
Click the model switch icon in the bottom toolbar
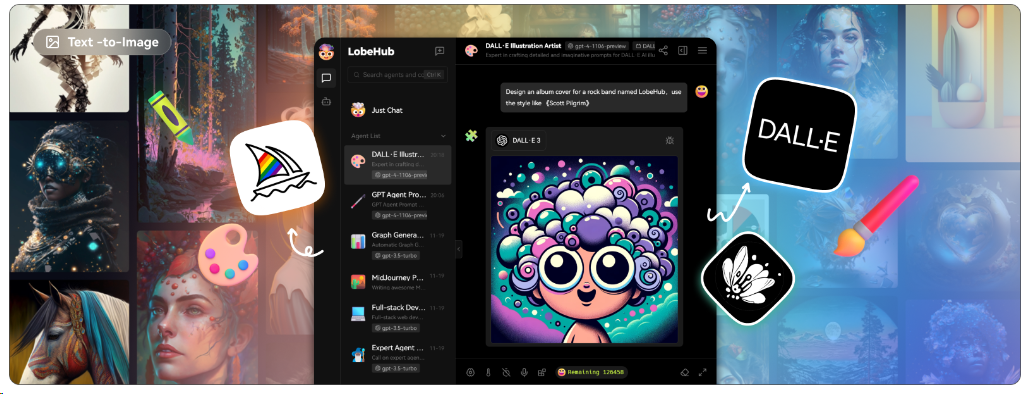pos(470,372)
